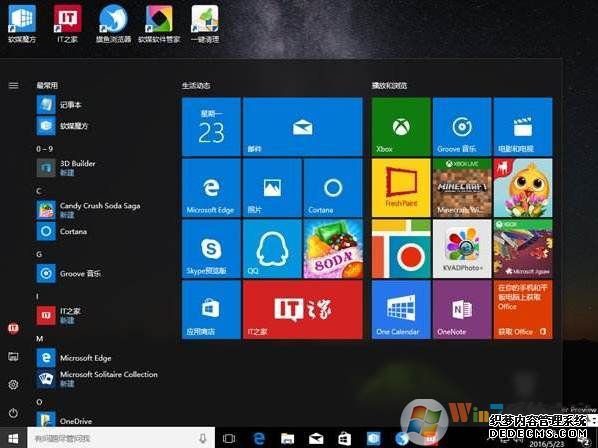Screen dimensions: 598x448
Task: Open File Explorer on the taskbar
Action: pos(287,438)
